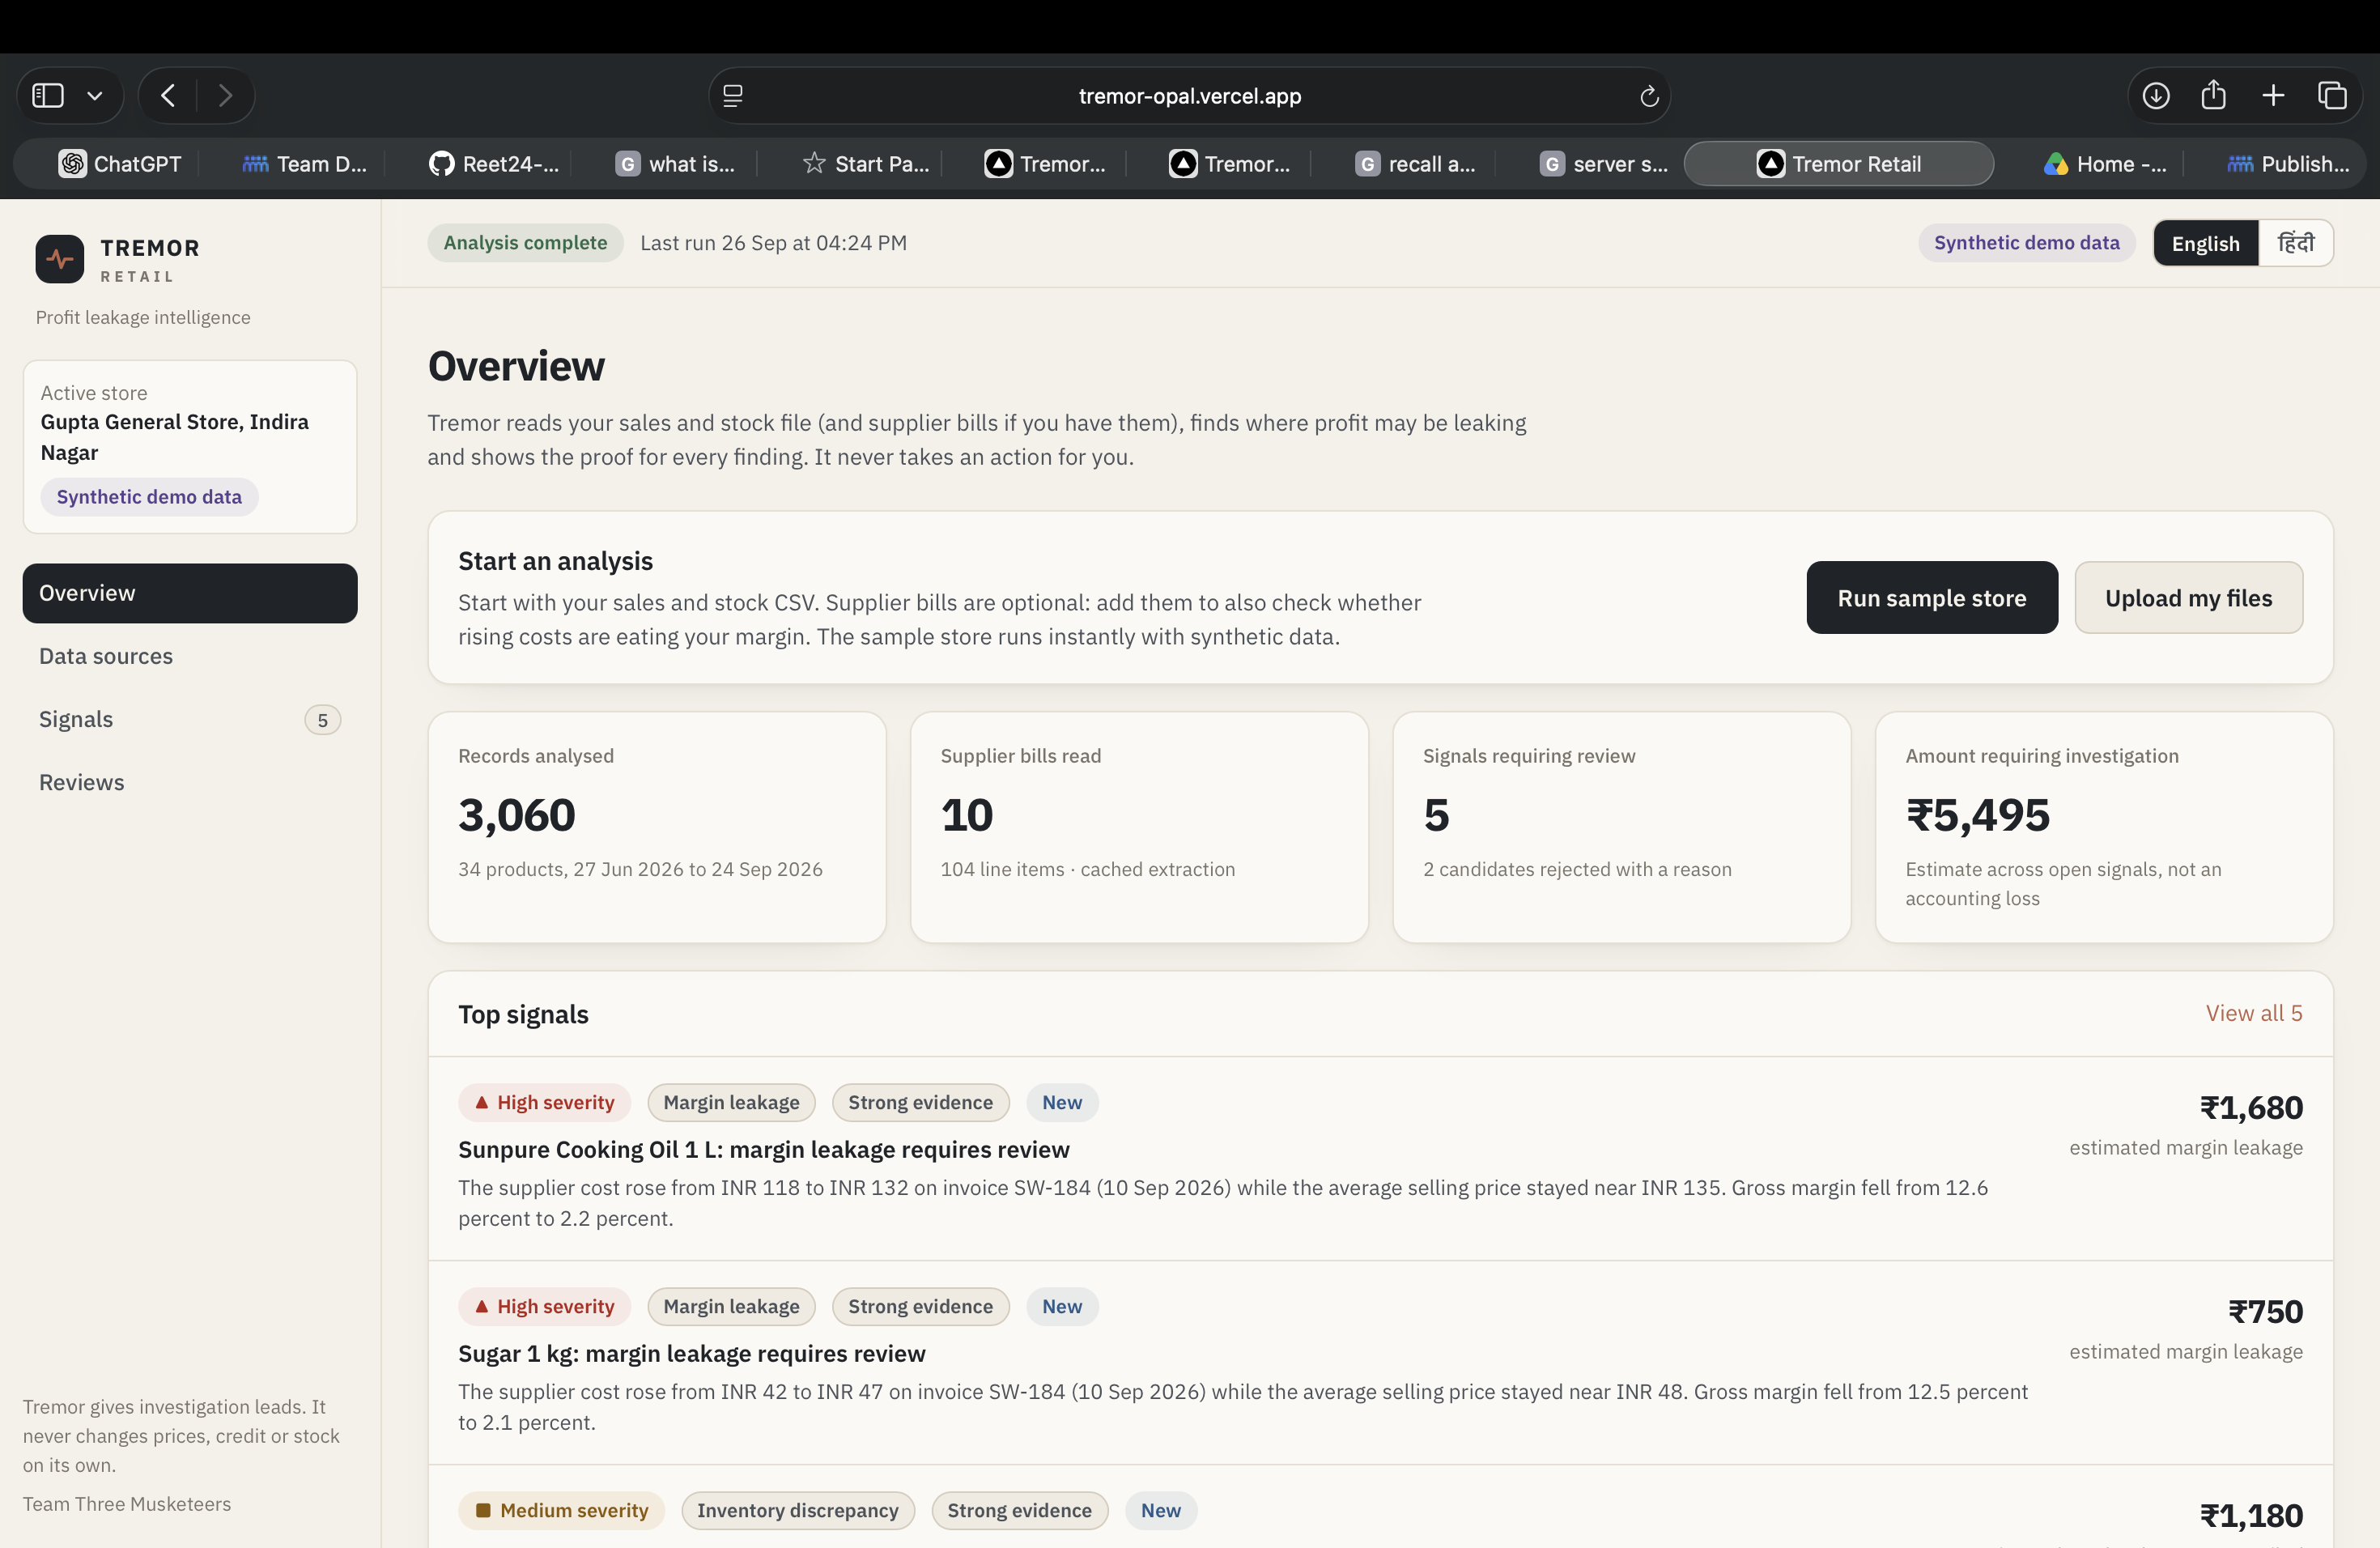Select the active Tremor Retail tab
Image resolution: width=2380 pixels, height=1548 pixels.
click(x=1838, y=164)
